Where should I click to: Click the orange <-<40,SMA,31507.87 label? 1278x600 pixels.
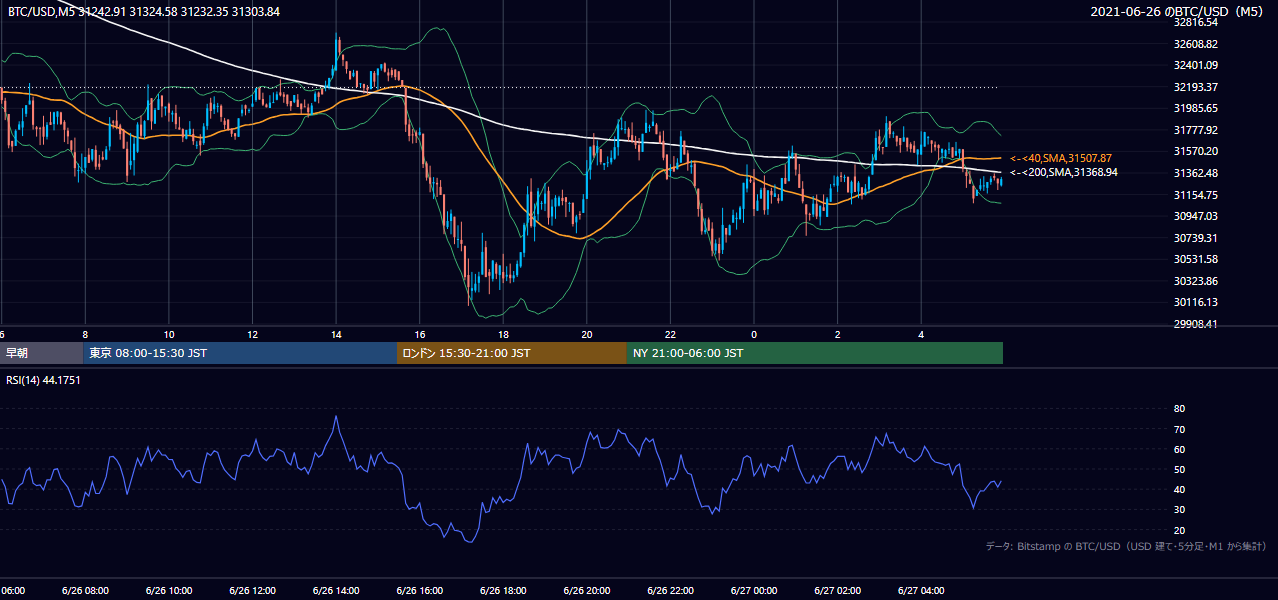[1061, 158]
